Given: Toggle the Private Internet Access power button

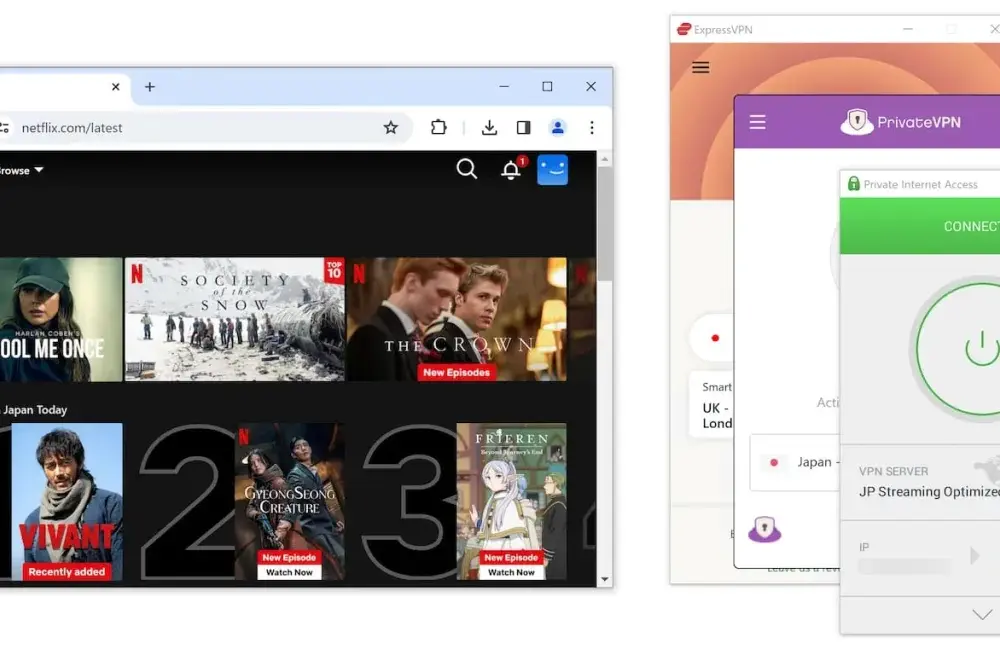Looking at the screenshot, I should pos(958,349).
